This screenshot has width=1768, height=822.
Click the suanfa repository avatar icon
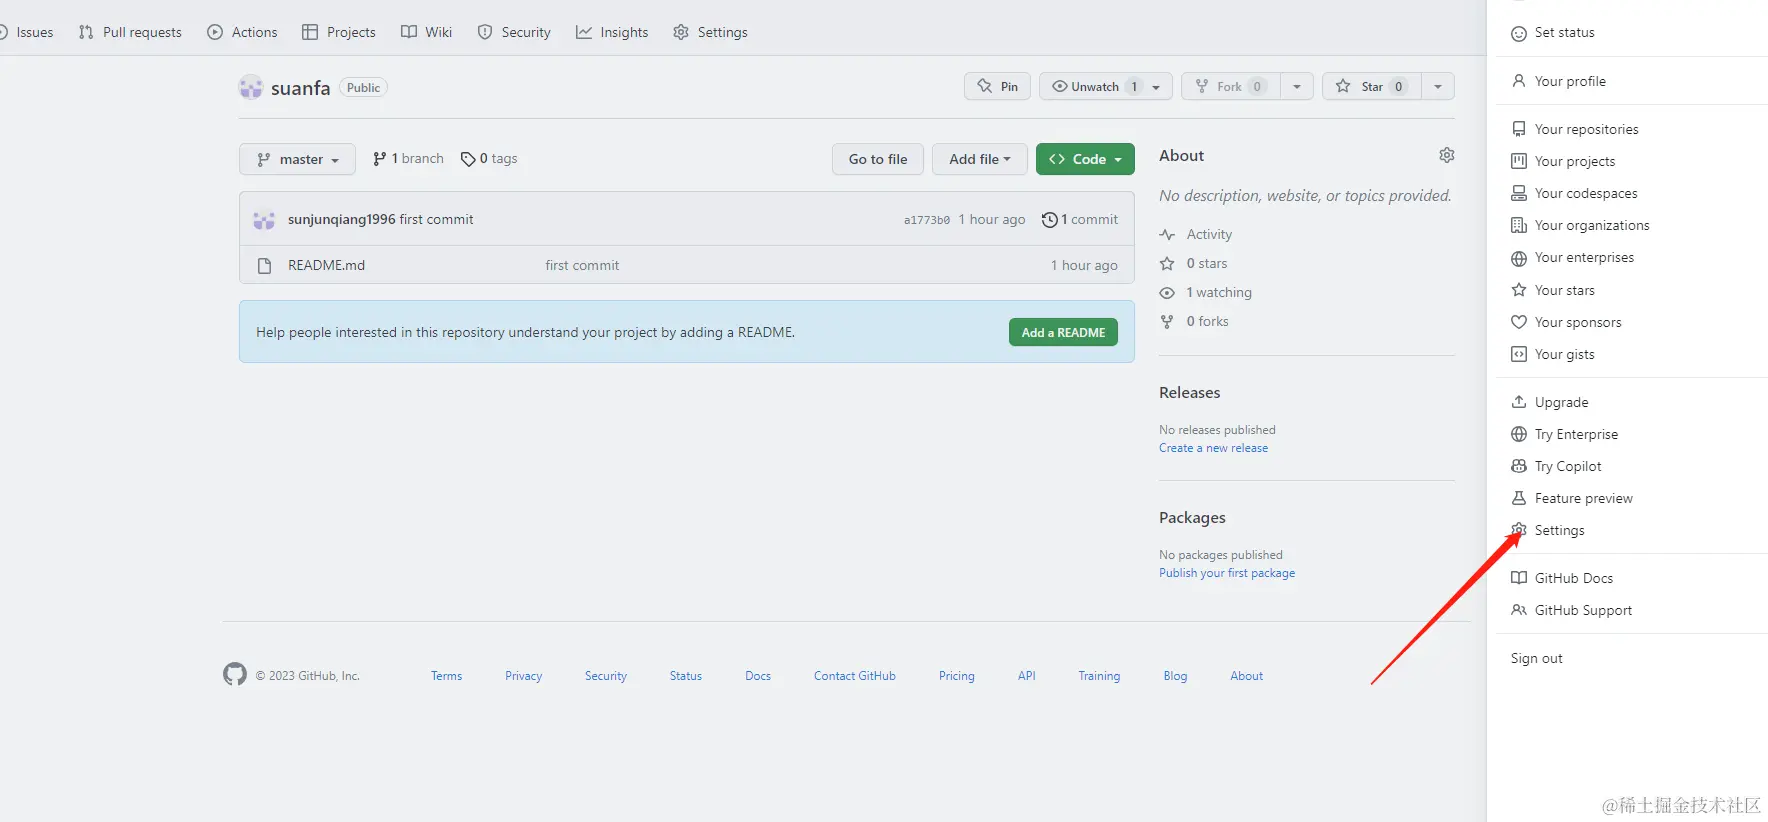251,87
